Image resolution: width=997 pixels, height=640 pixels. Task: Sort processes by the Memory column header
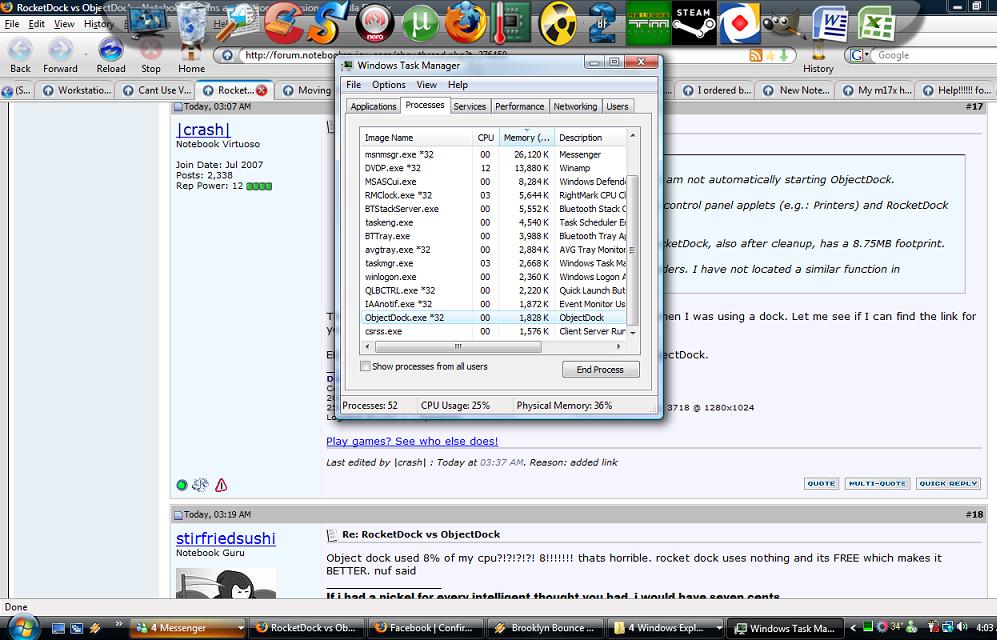tap(526, 137)
